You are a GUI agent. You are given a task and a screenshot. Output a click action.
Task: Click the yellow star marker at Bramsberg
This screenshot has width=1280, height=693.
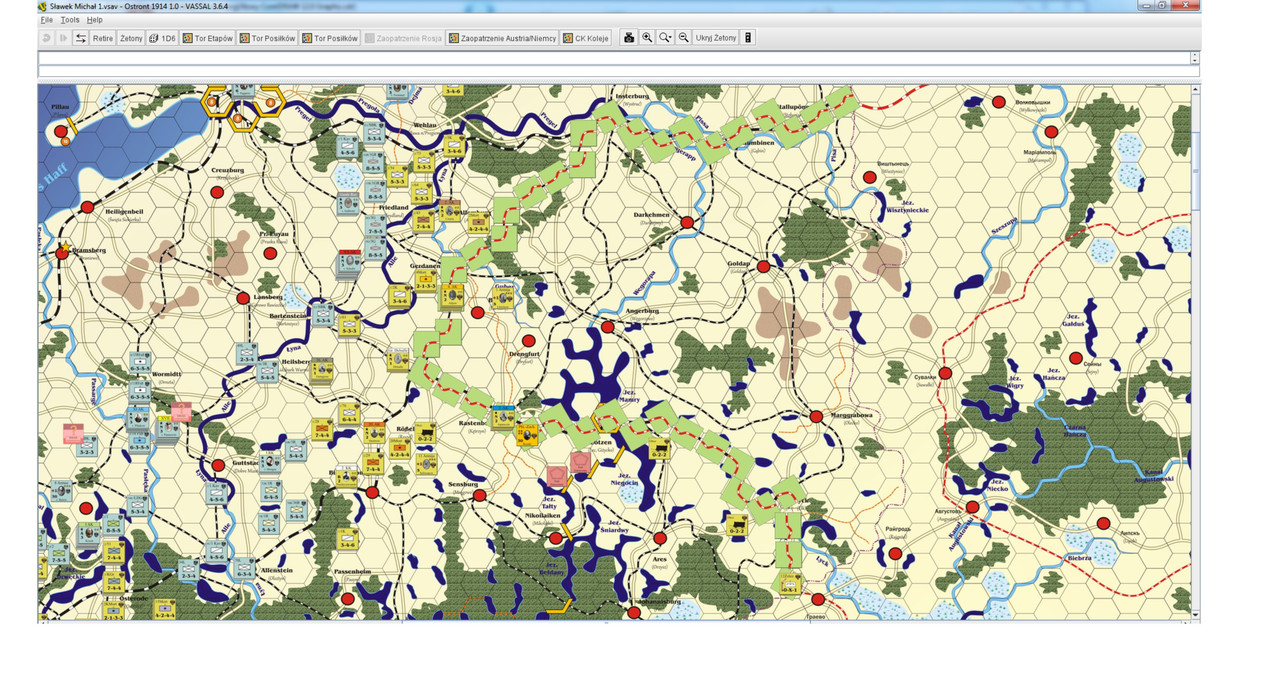65,247
